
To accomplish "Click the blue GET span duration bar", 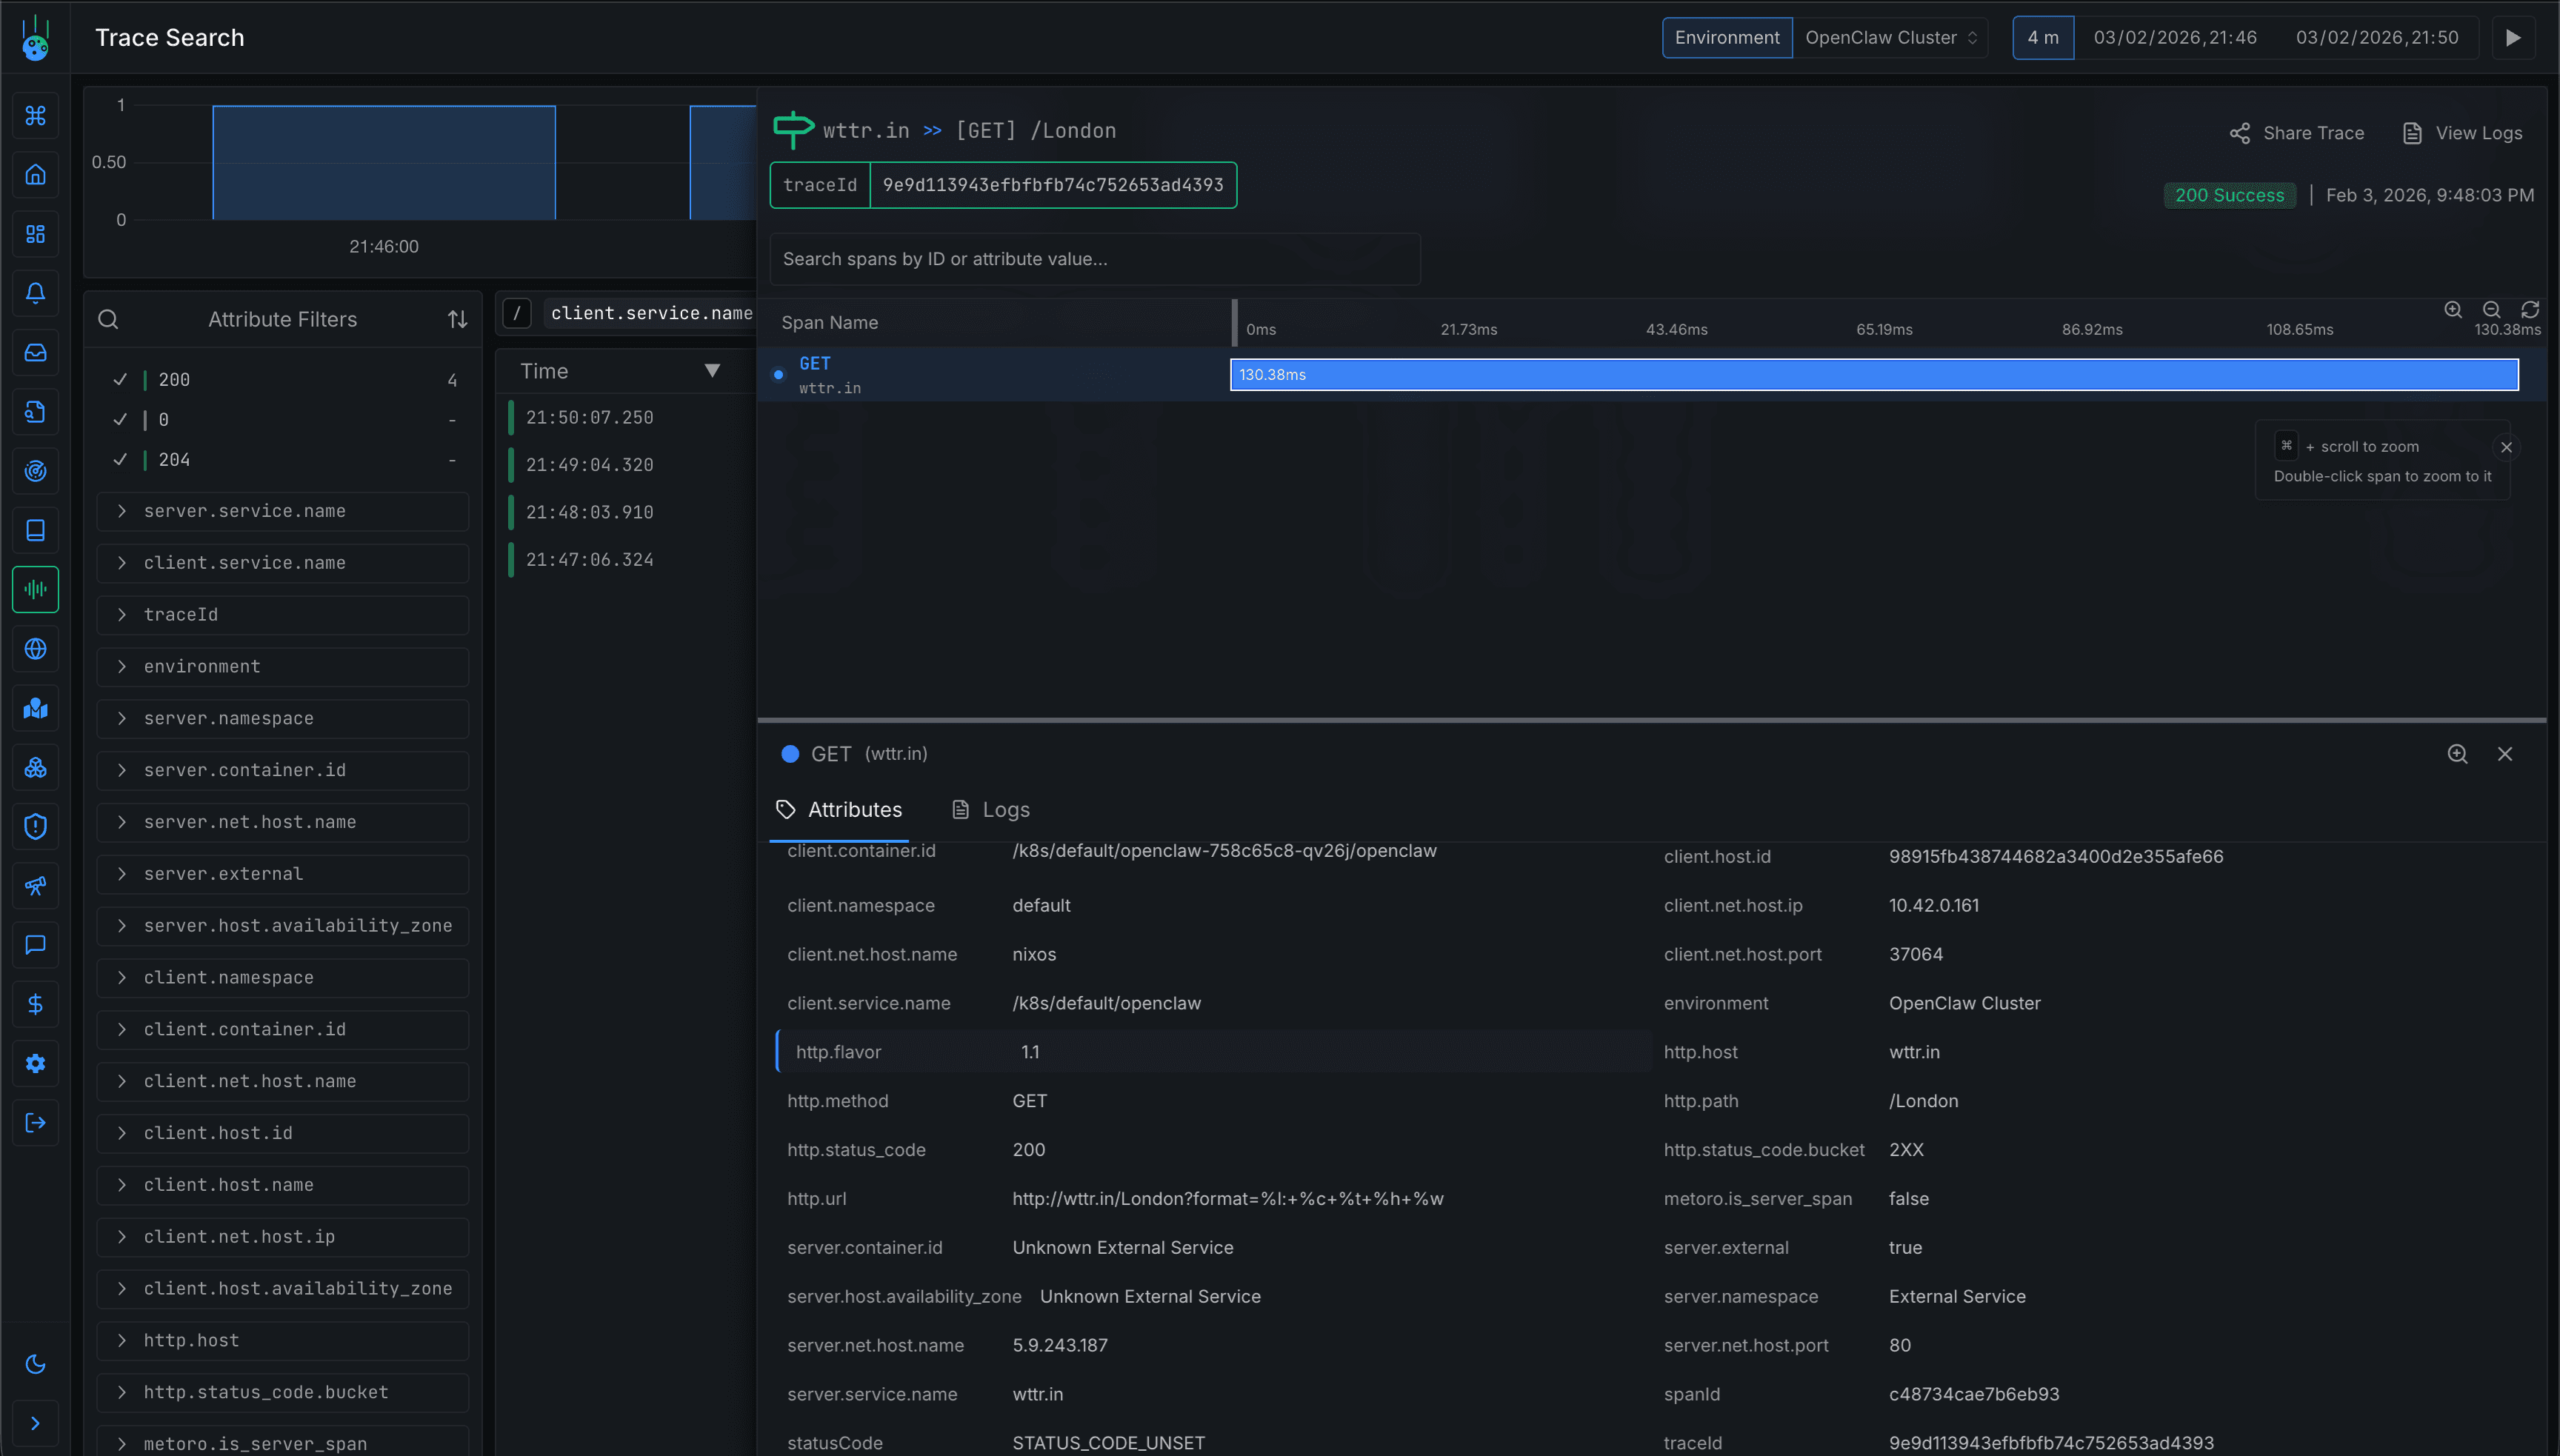I will click(x=1870, y=374).
